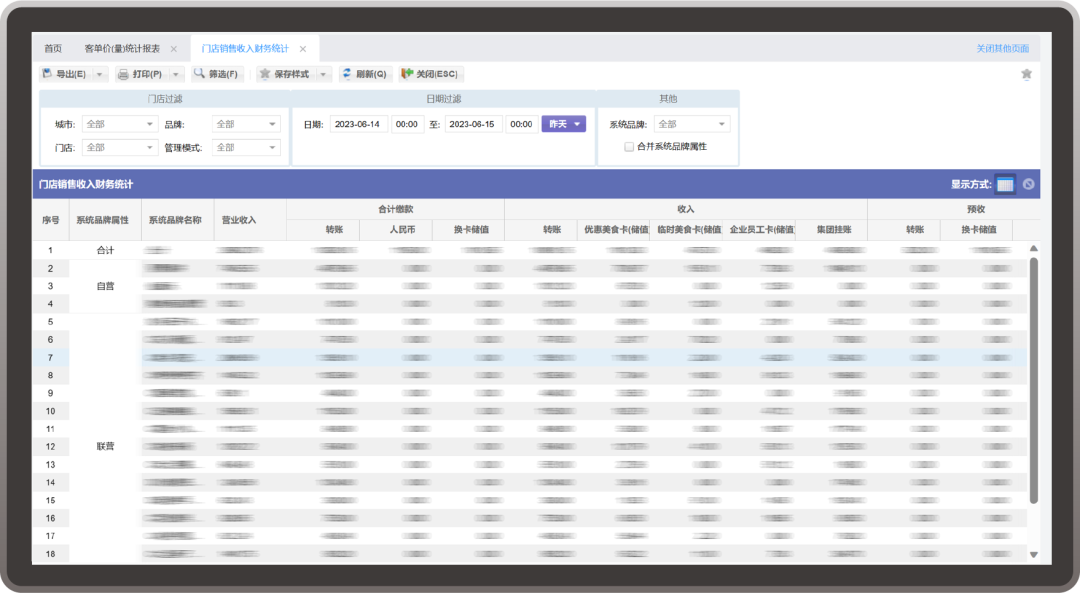The height and width of the screenshot is (593, 1080).
Task: Click the 打印(P) print button
Action: [x=141, y=74]
